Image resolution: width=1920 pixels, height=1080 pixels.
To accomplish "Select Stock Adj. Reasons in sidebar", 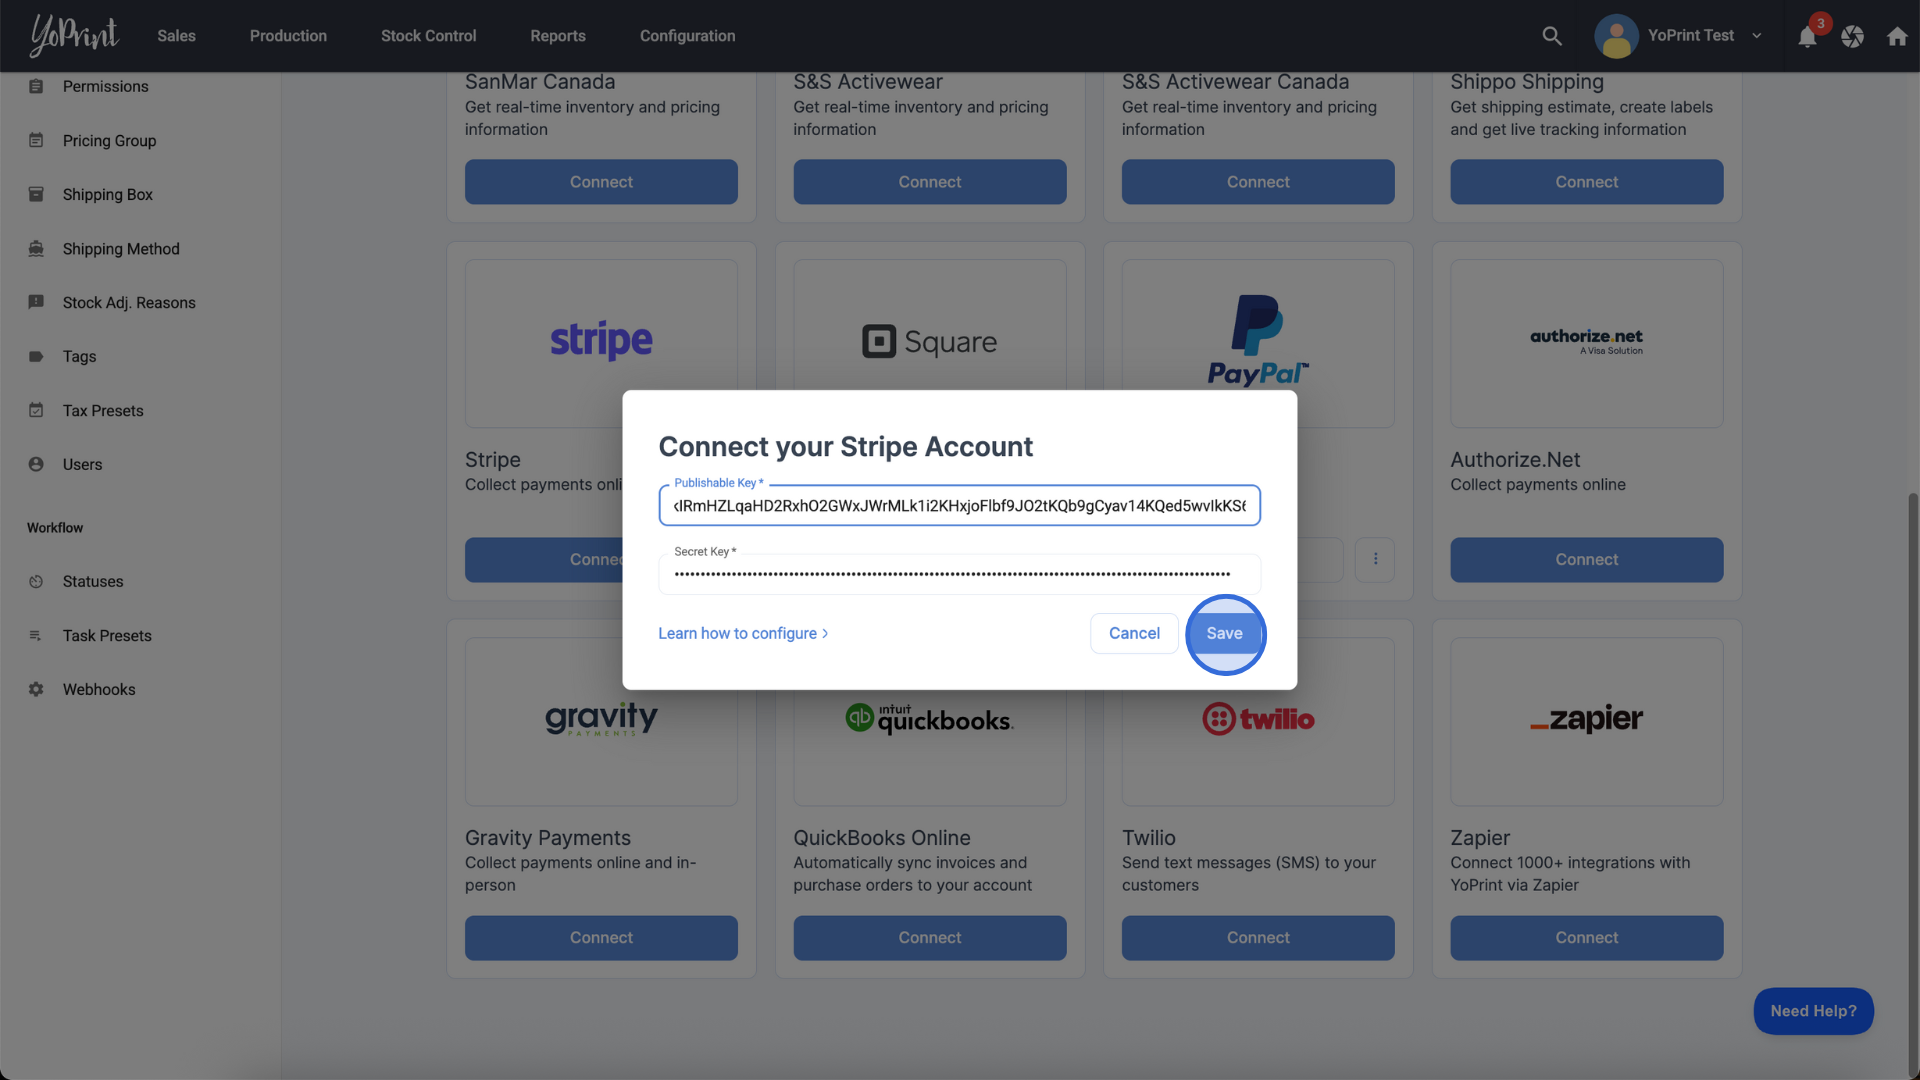I will [129, 302].
